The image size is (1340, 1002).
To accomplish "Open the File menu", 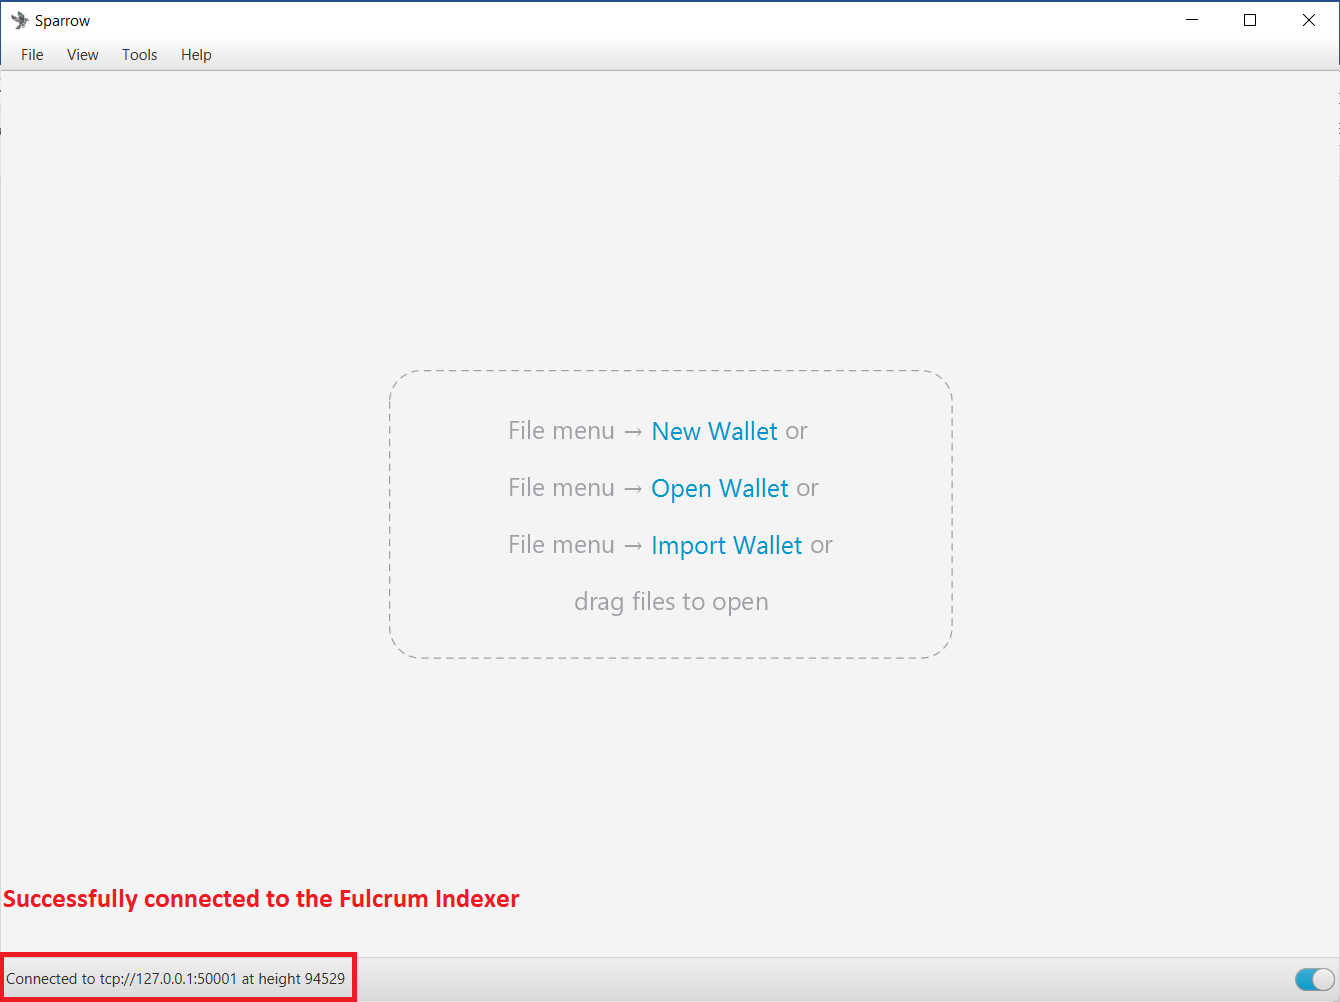I will click(x=32, y=55).
